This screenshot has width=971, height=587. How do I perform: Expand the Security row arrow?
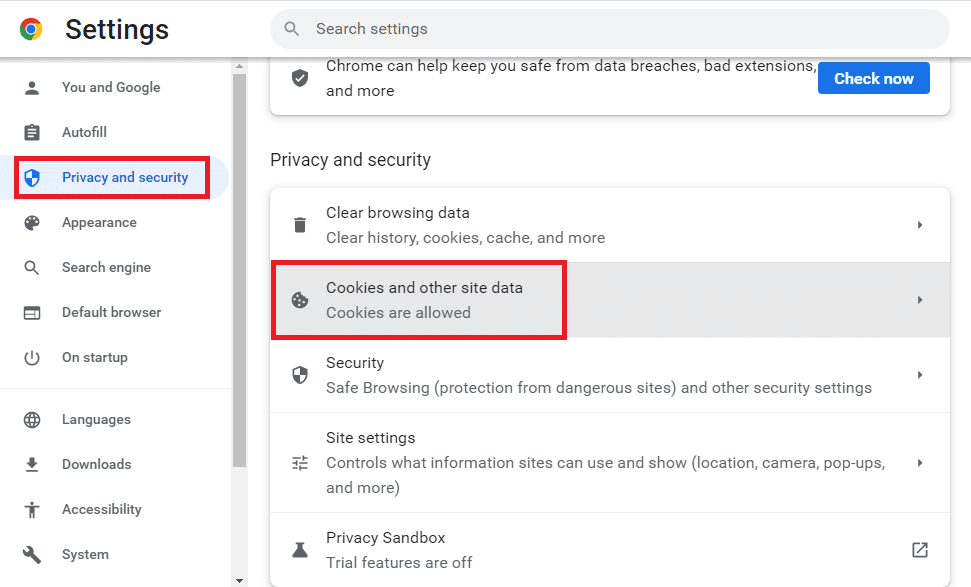point(920,375)
